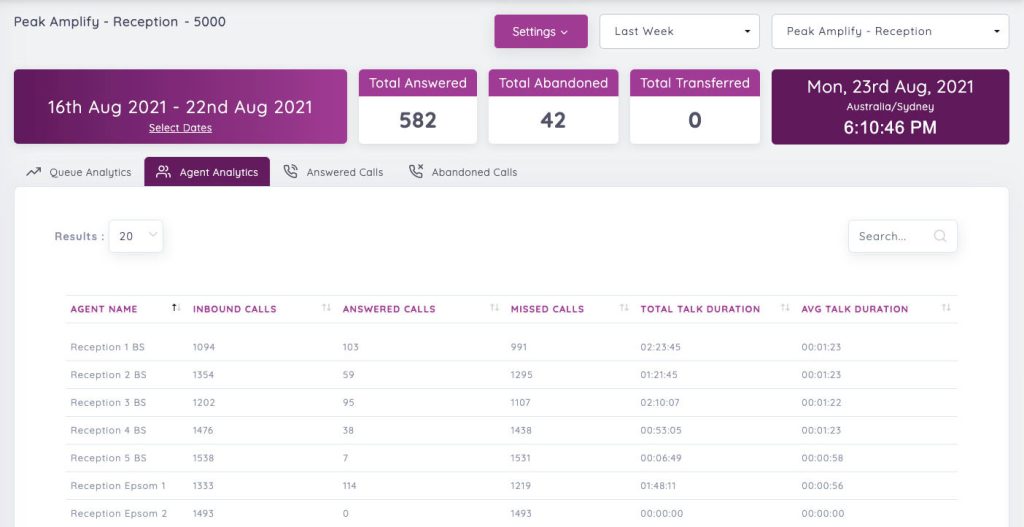Open the Abandoned Calls tab
1024x527 pixels.
pos(474,173)
